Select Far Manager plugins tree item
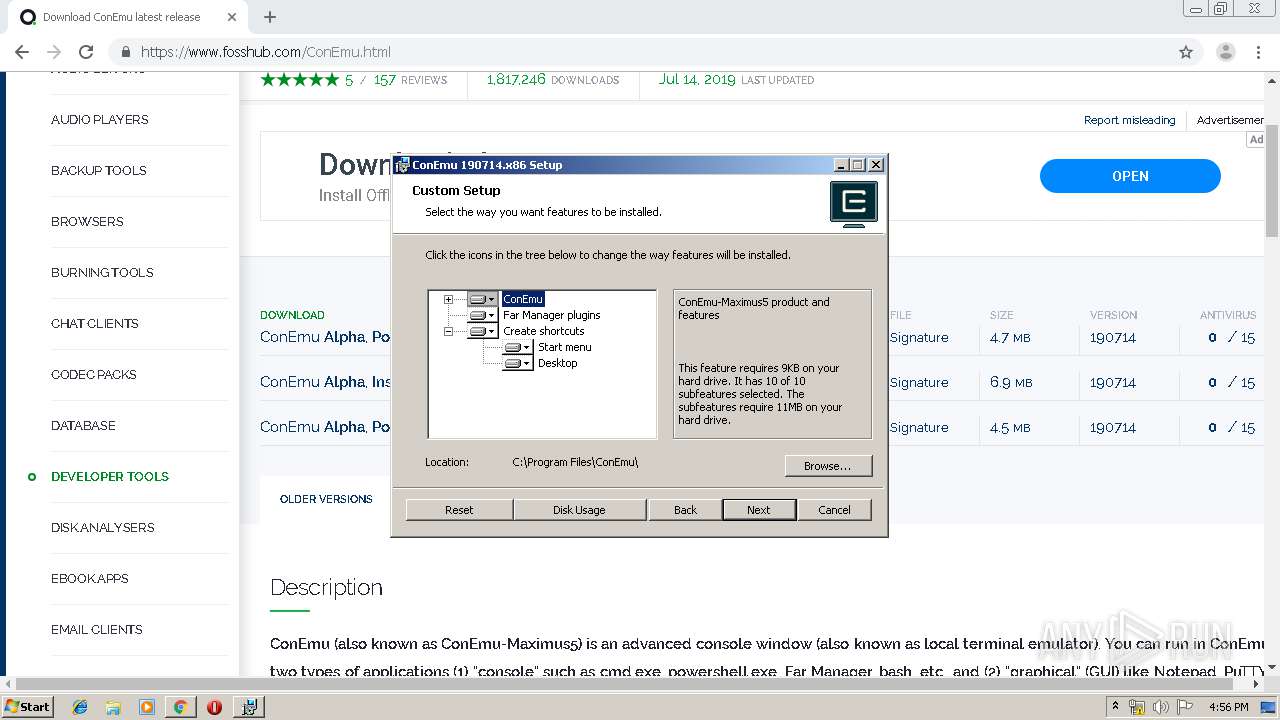 tap(552, 315)
